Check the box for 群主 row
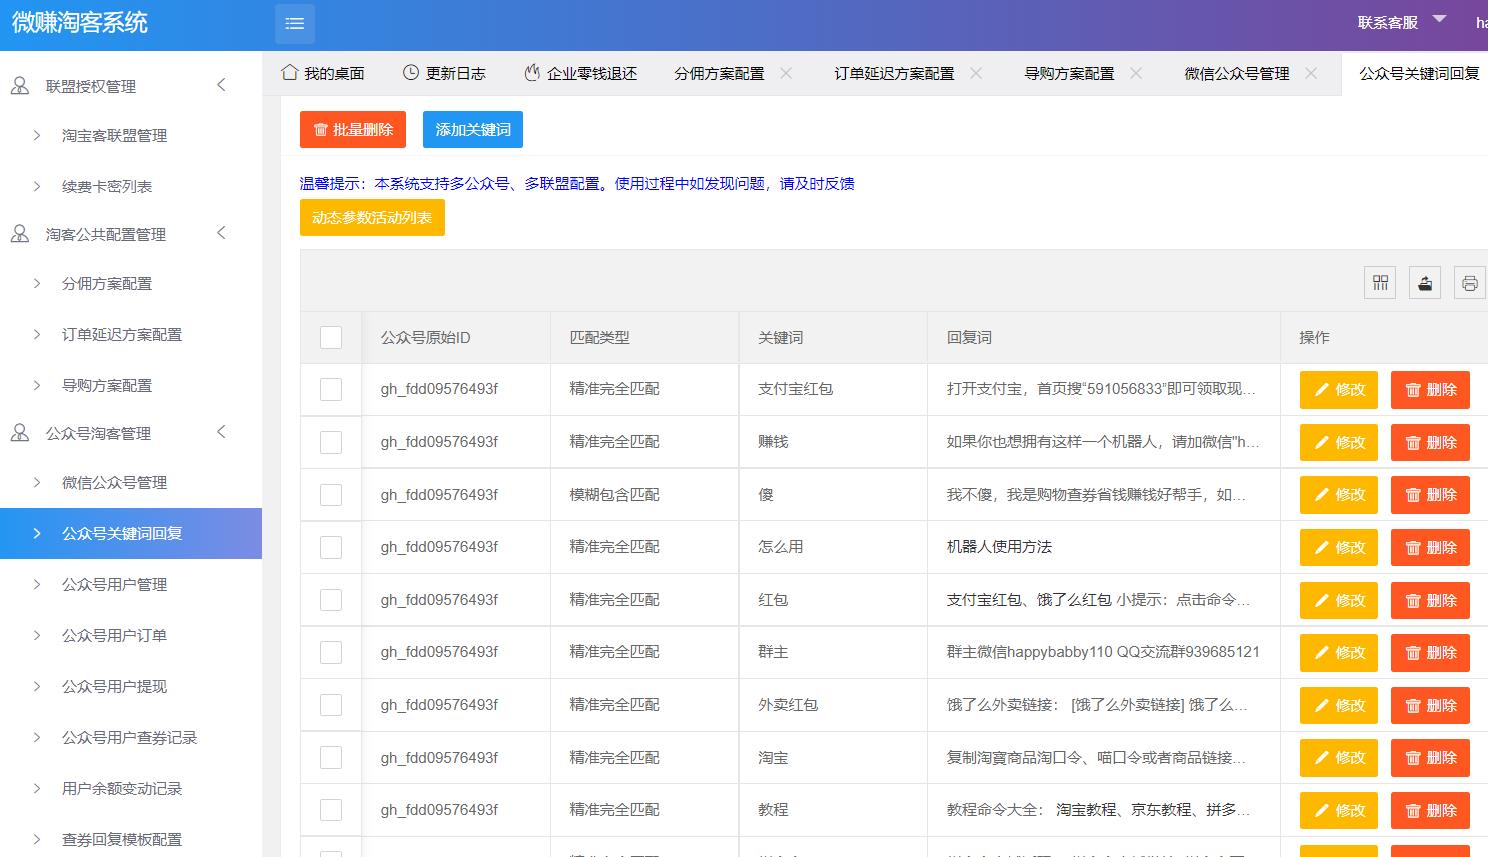1488x857 pixels. click(x=331, y=652)
